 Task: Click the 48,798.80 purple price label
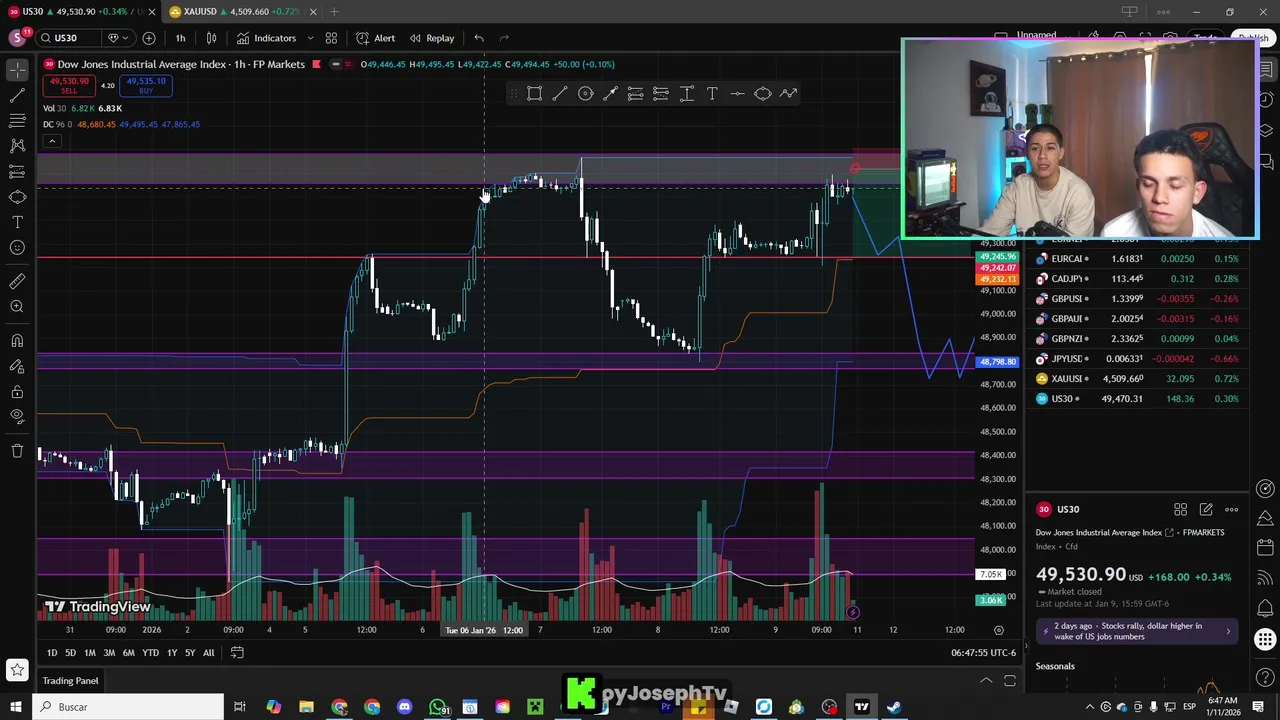pos(998,362)
